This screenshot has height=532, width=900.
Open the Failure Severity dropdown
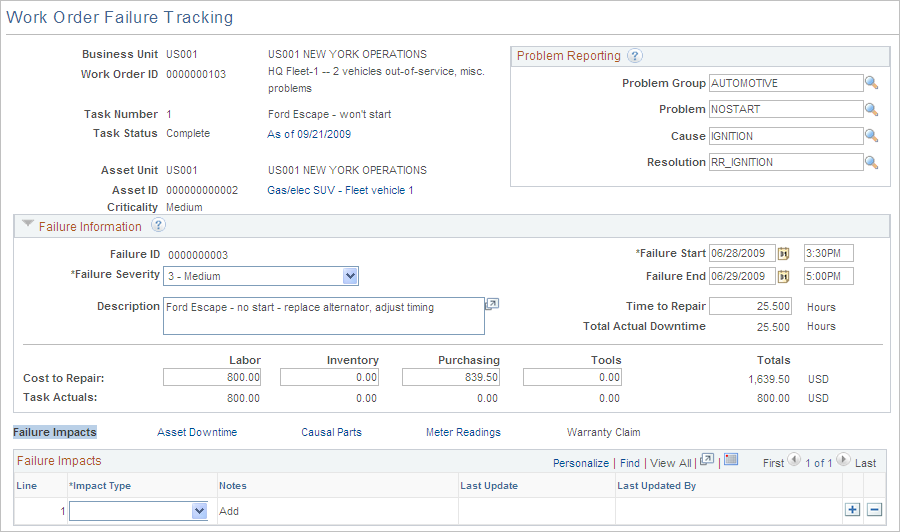pyautogui.click(x=350, y=276)
